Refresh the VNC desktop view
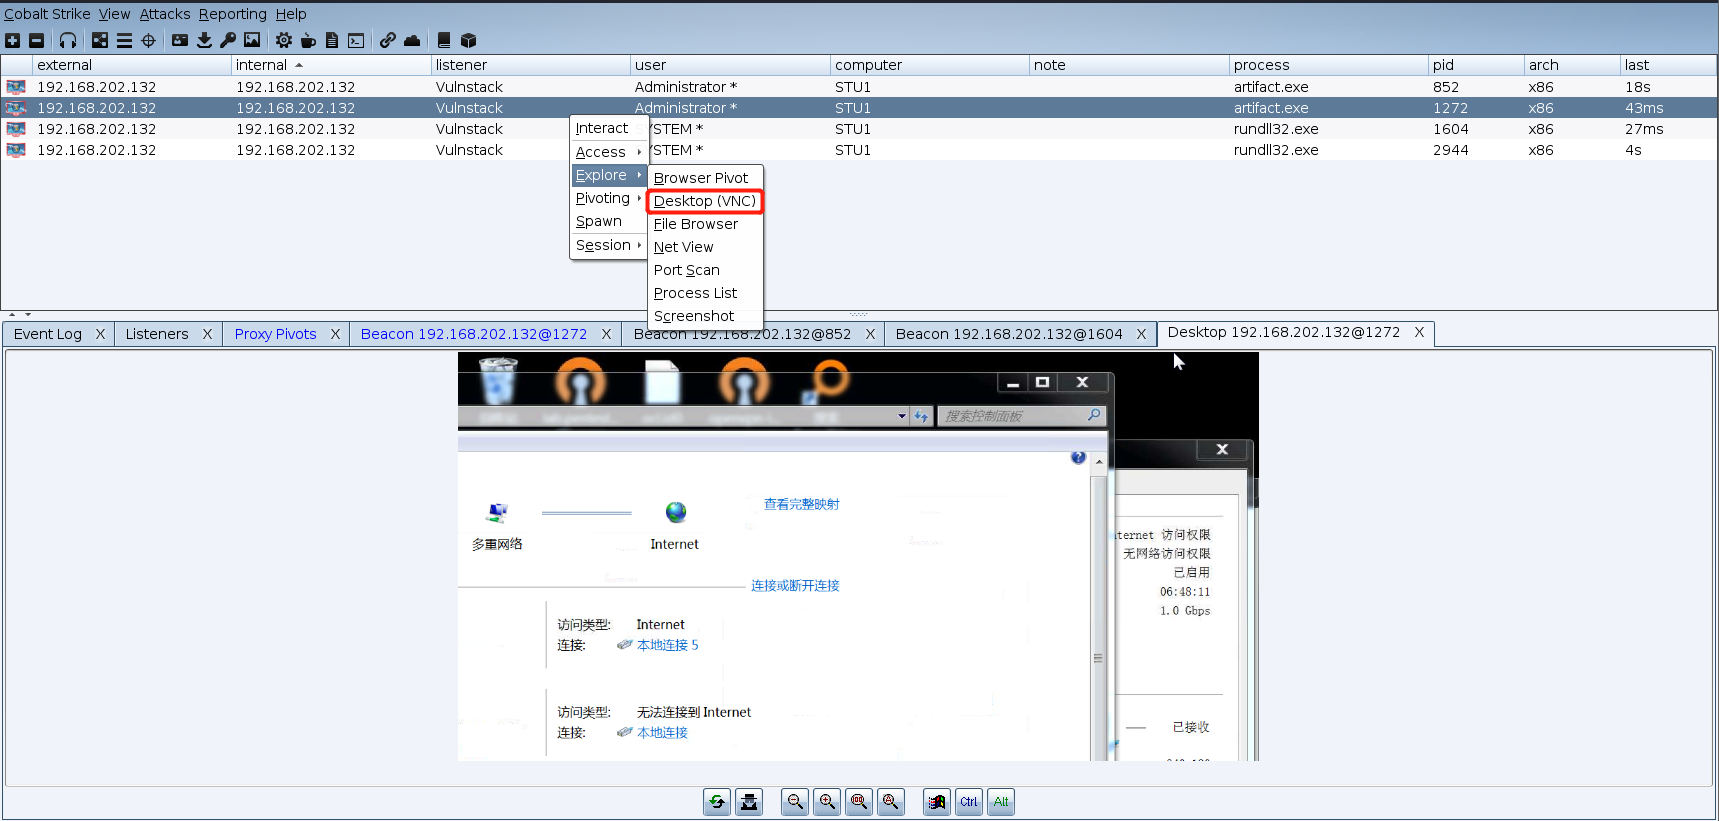Viewport: 1719px width, 821px height. pyautogui.click(x=717, y=802)
